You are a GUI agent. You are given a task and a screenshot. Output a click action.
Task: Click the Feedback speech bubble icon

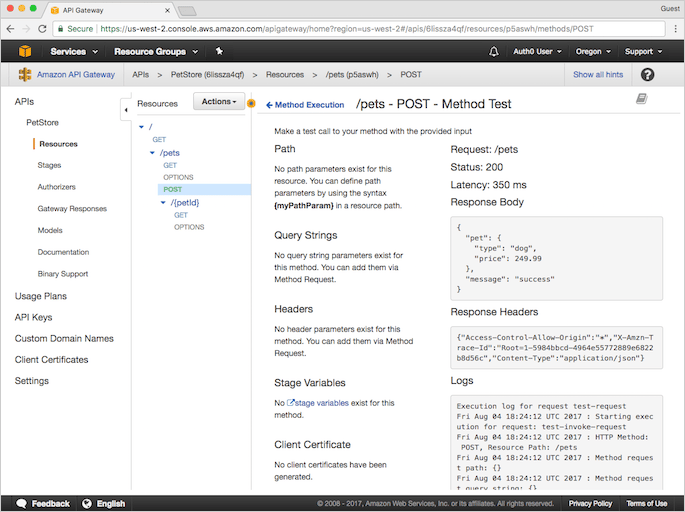click(21, 503)
